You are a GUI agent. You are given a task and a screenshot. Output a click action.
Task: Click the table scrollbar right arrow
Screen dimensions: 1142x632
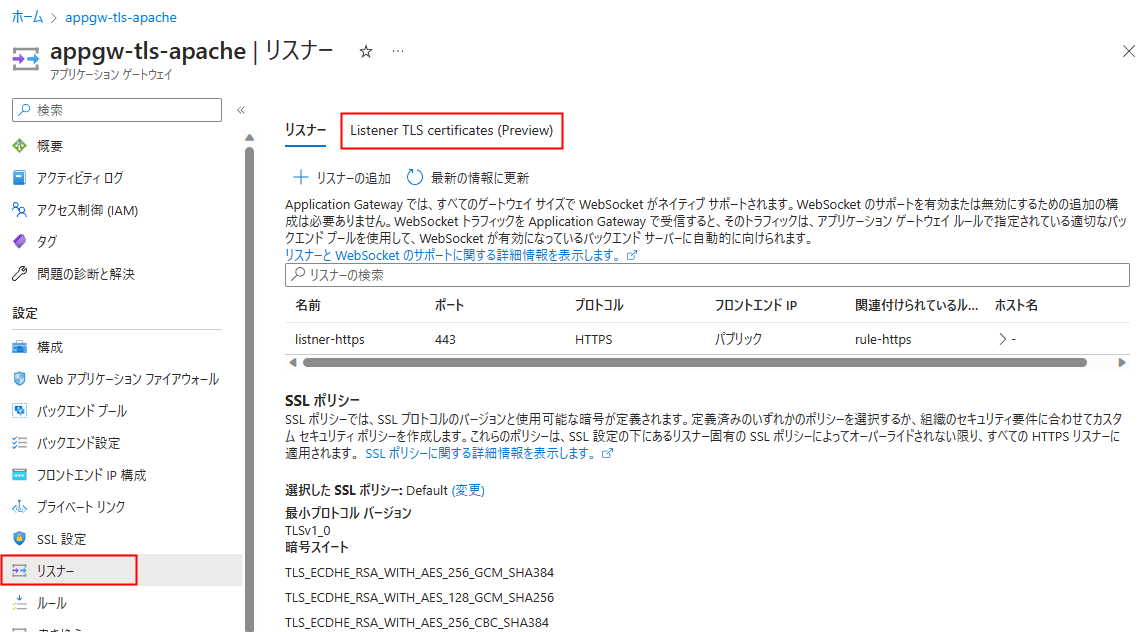tap(1122, 363)
